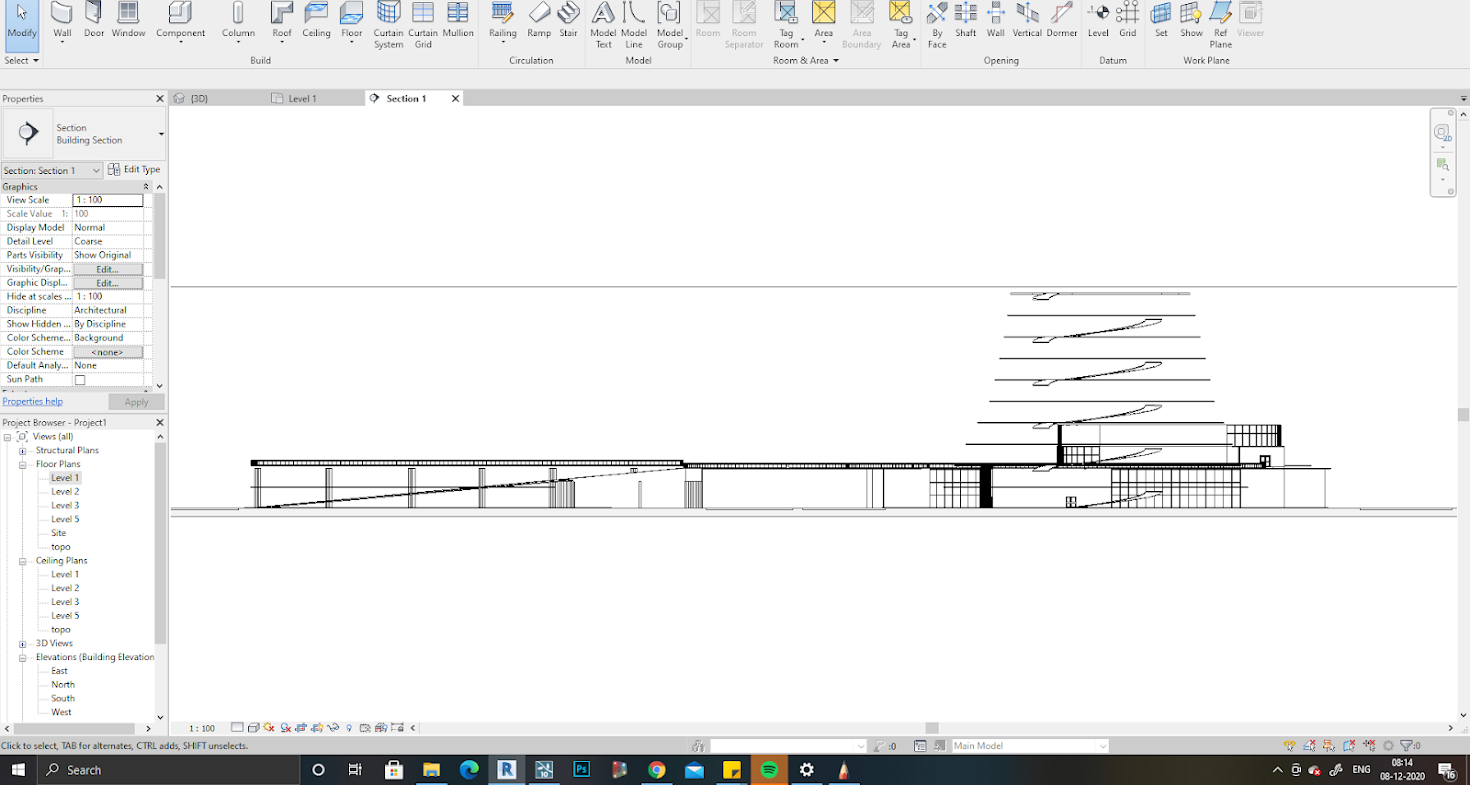The height and width of the screenshot is (785, 1470).
Task: Click the Color Scheme <none> button
Action: pyautogui.click(x=108, y=352)
